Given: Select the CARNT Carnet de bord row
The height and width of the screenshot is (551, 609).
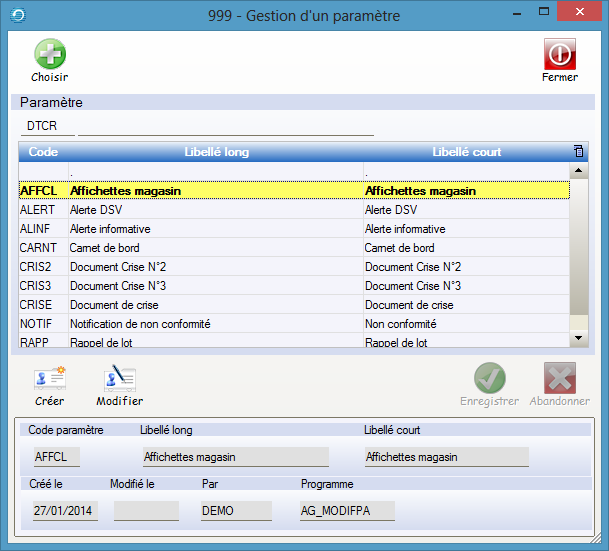Looking at the screenshot, I should pyautogui.click(x=216, y=248).
